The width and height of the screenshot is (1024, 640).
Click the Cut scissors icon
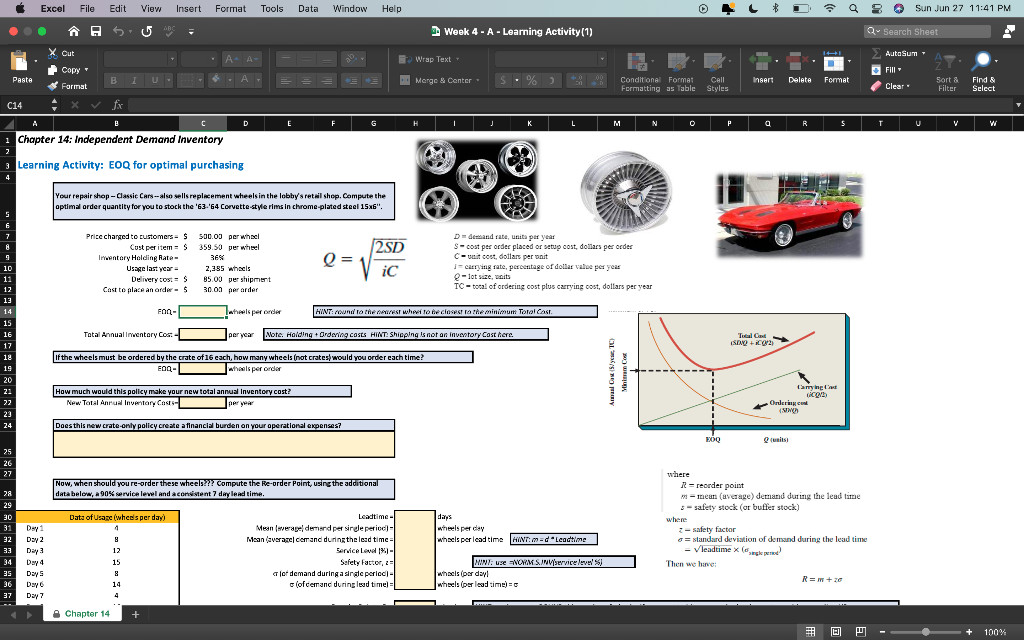click(53, 52)
